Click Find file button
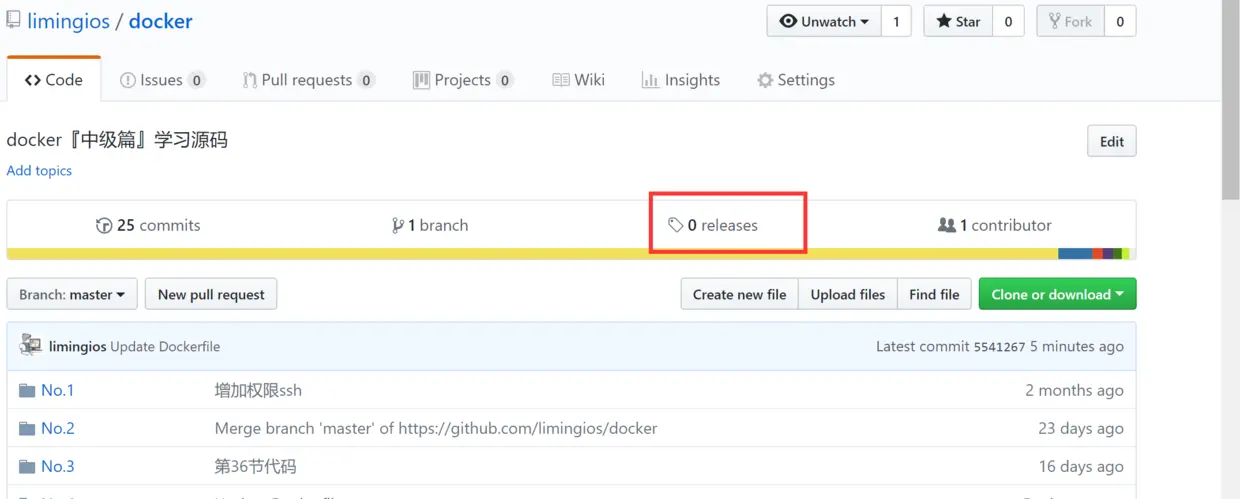 click(934, 294)
